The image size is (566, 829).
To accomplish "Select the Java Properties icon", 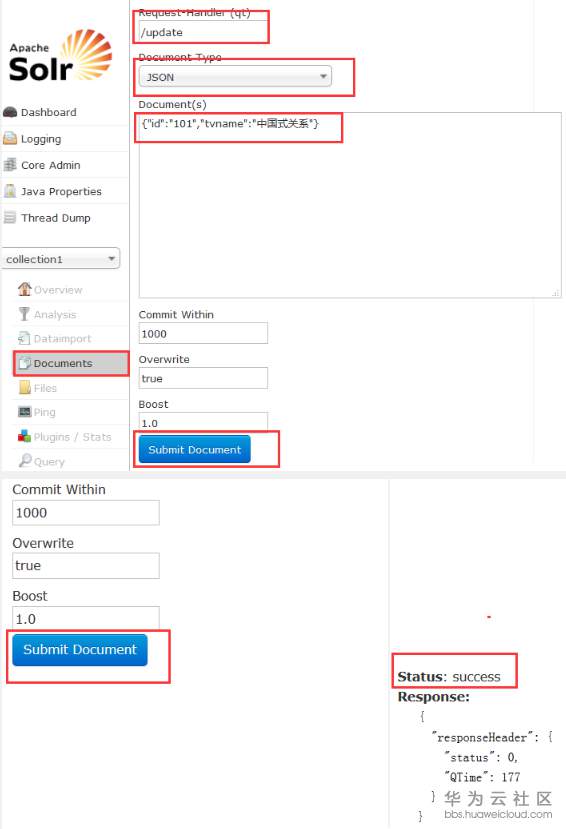I will pos(10,191).
